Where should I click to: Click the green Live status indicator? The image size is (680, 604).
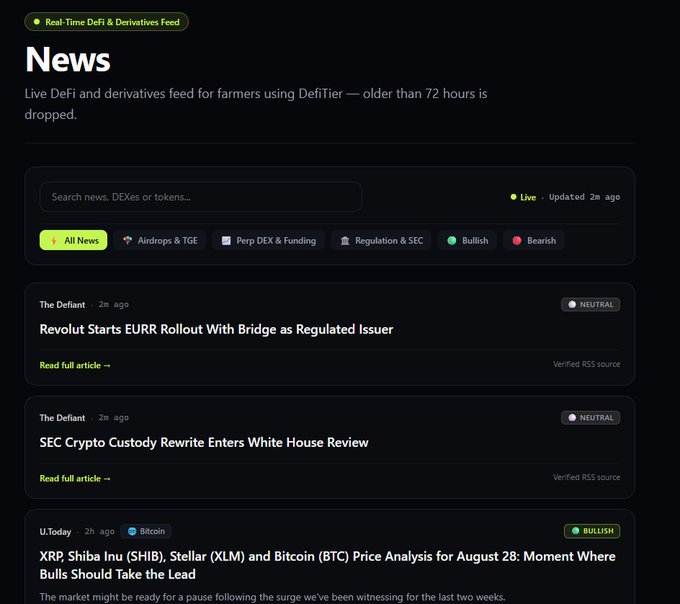523,197
